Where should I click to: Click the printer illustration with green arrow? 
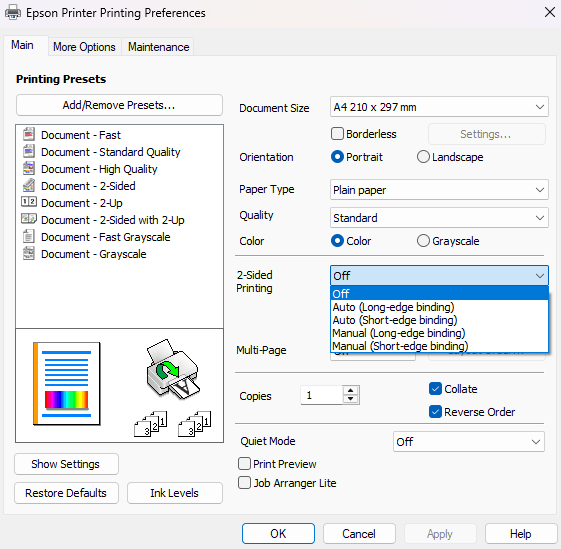(x=173, y=369)
